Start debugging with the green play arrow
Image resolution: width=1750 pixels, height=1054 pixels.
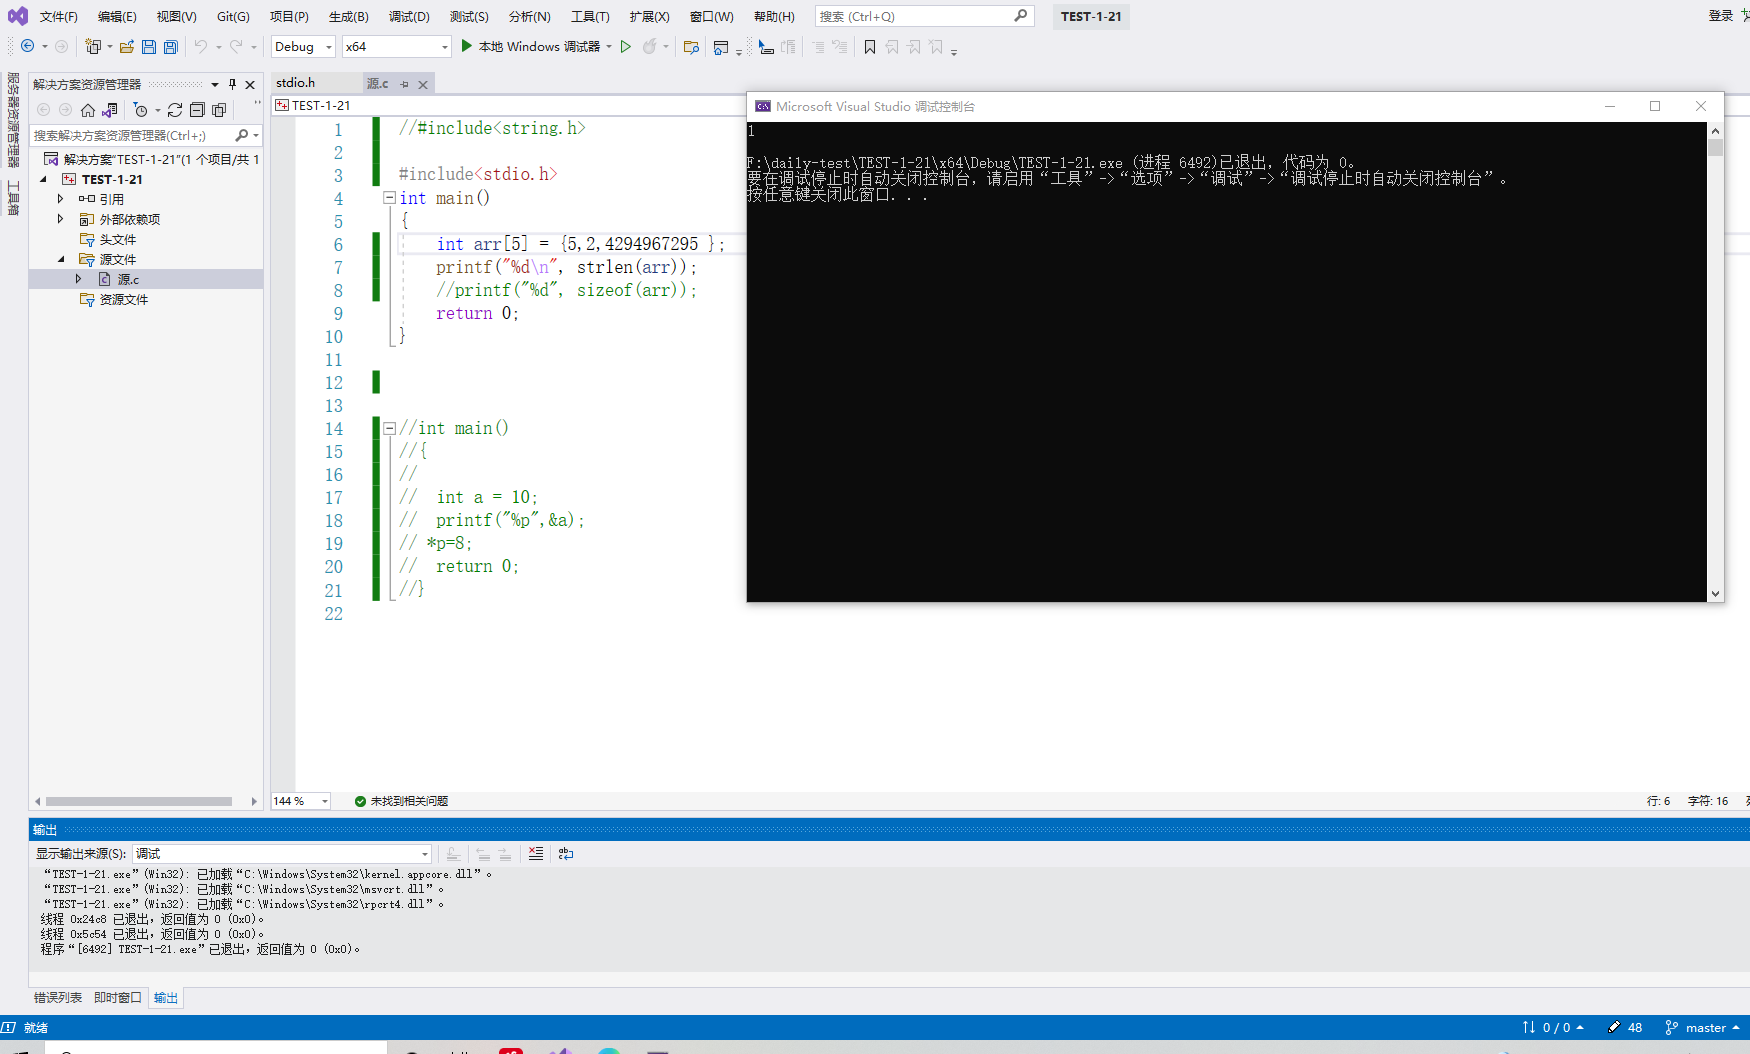pos(466,46)
